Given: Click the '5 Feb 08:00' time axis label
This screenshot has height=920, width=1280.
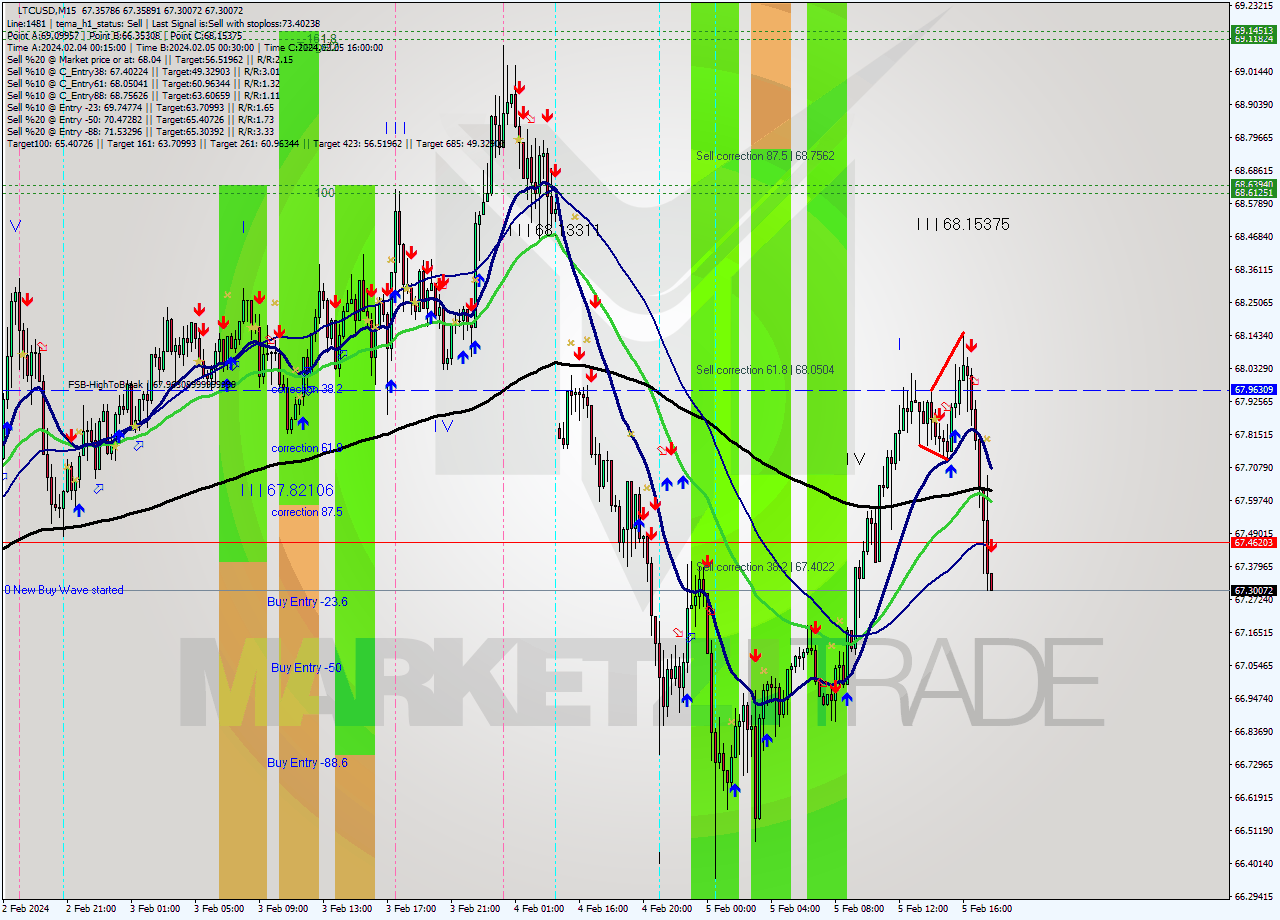Looking at the screenshot, I should pyautogui.click(x=861, y=909).
